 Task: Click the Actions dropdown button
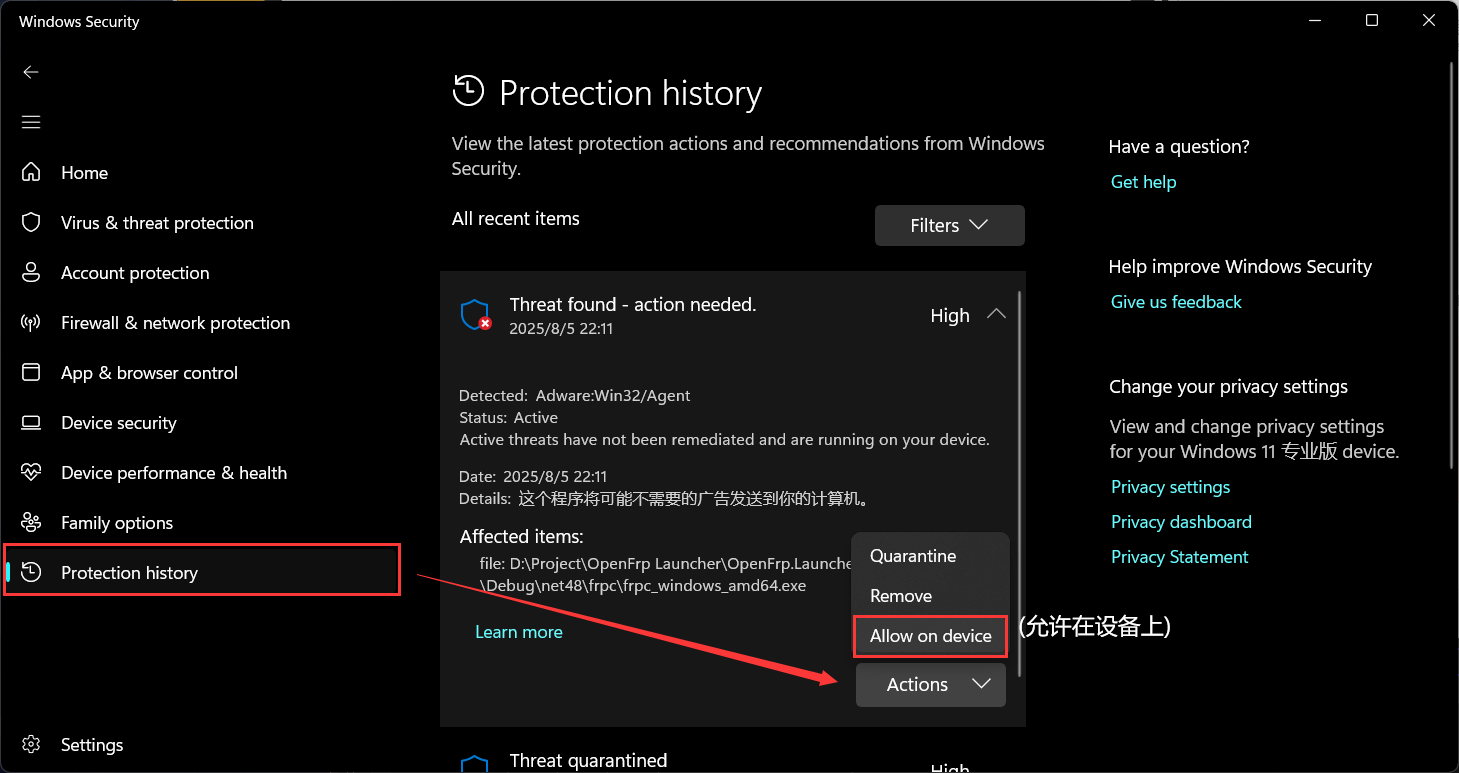point(930,685)
